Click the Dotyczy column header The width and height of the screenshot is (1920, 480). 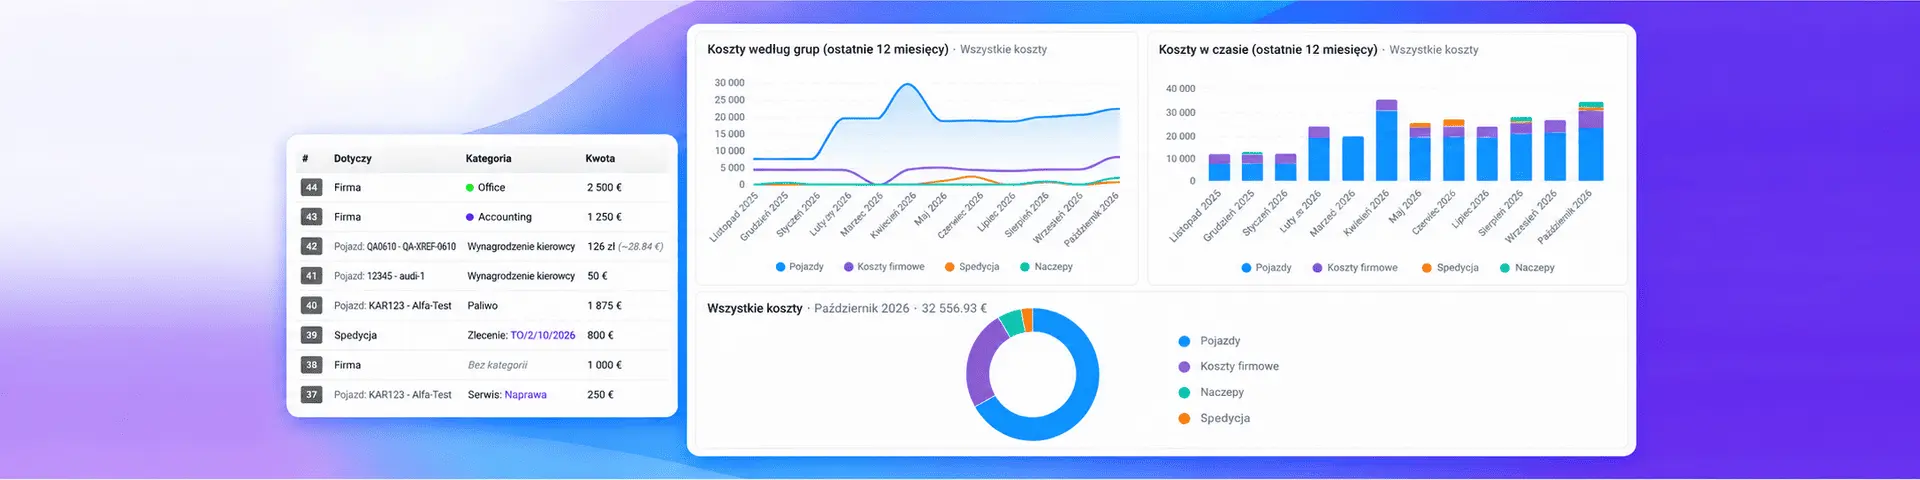pyautogui.click(x=353, y=158)
